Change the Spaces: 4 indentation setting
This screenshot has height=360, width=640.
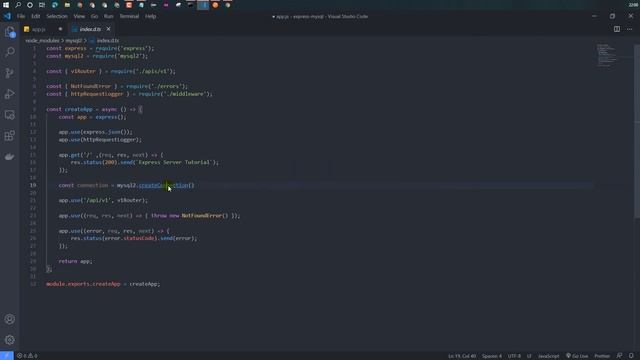[492, 356]
